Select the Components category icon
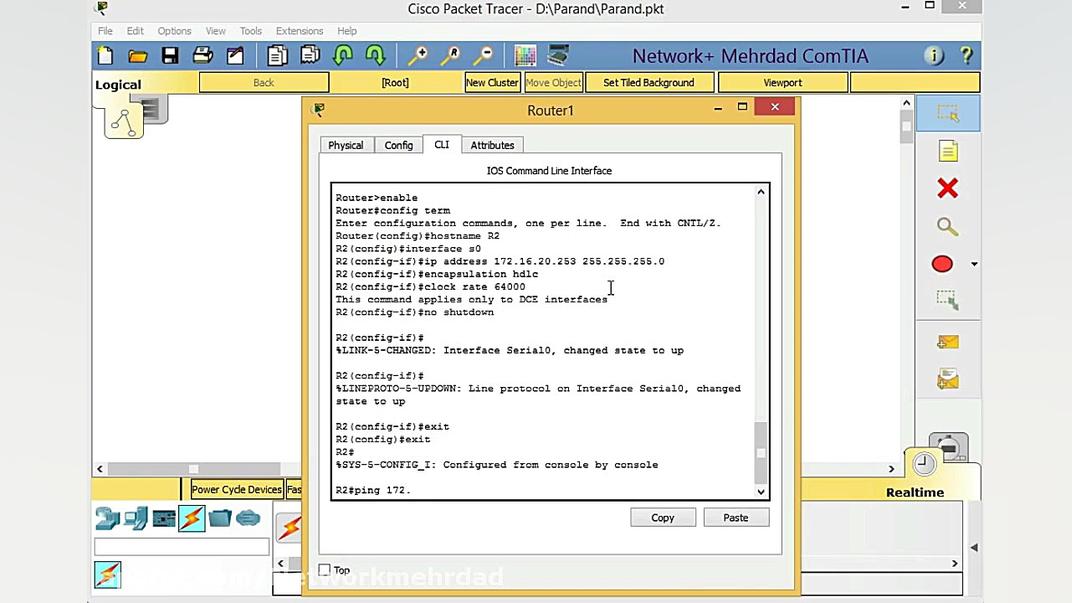Viewport: 1072px width, 603px height. [x=164, y=518]
